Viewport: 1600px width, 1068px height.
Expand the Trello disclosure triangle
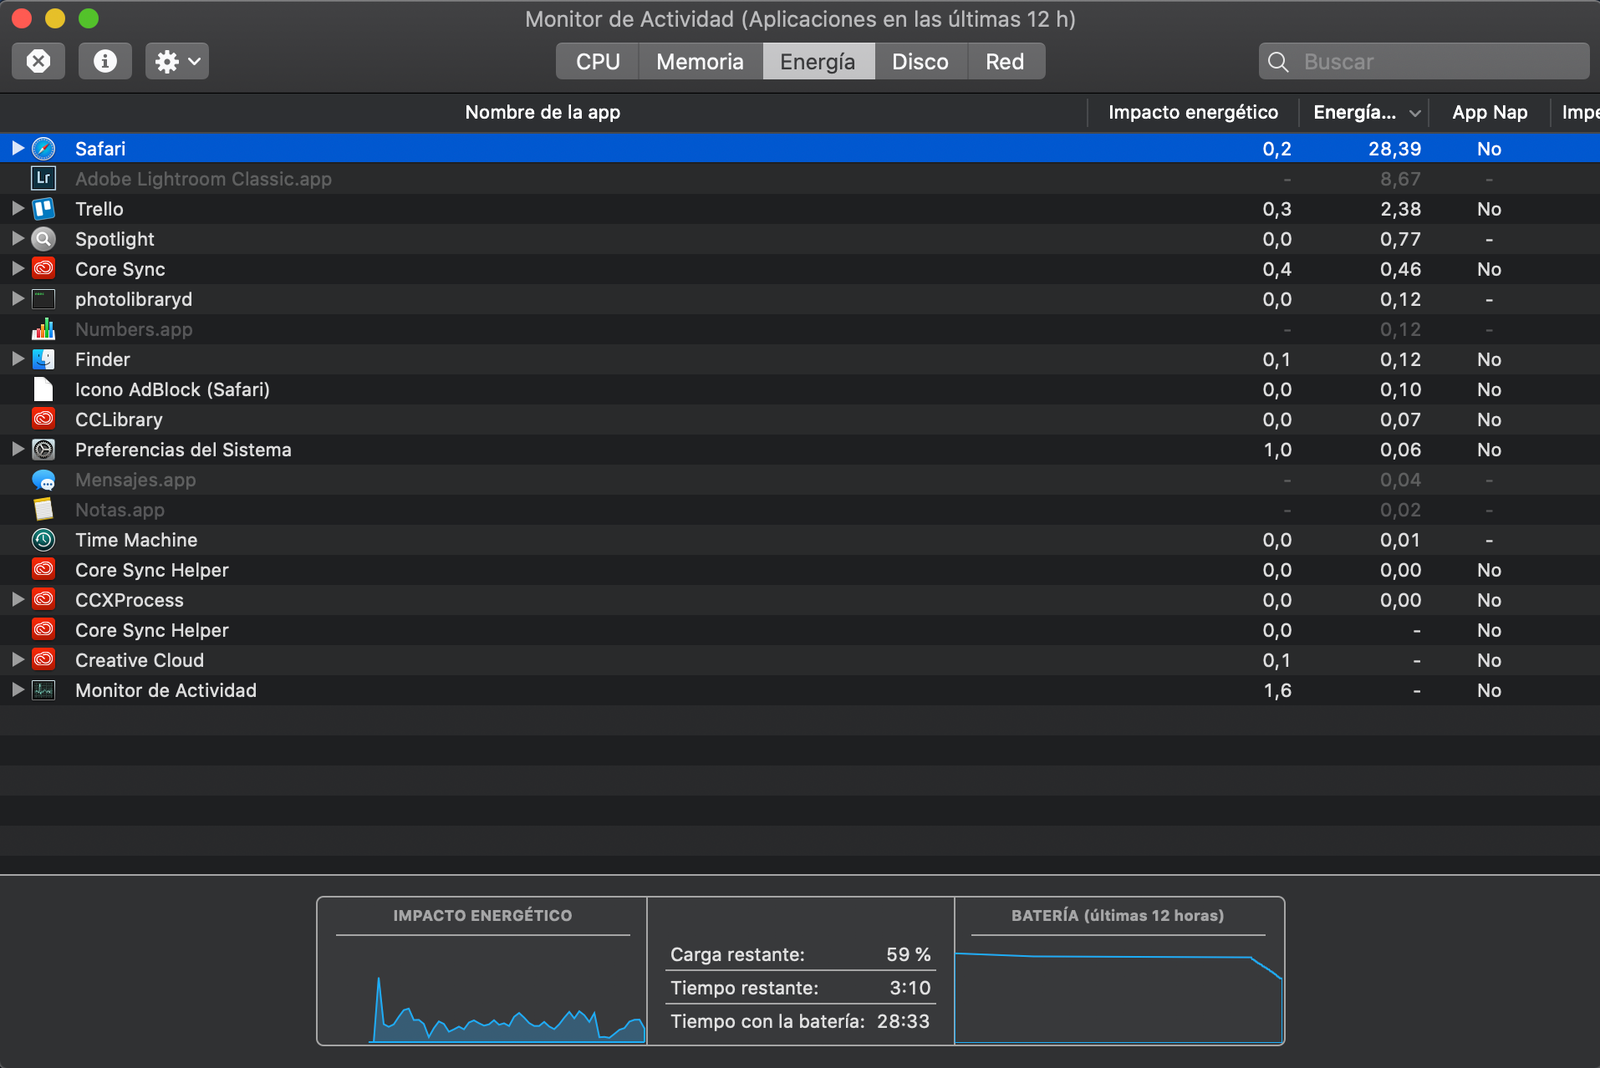(17, 208)
